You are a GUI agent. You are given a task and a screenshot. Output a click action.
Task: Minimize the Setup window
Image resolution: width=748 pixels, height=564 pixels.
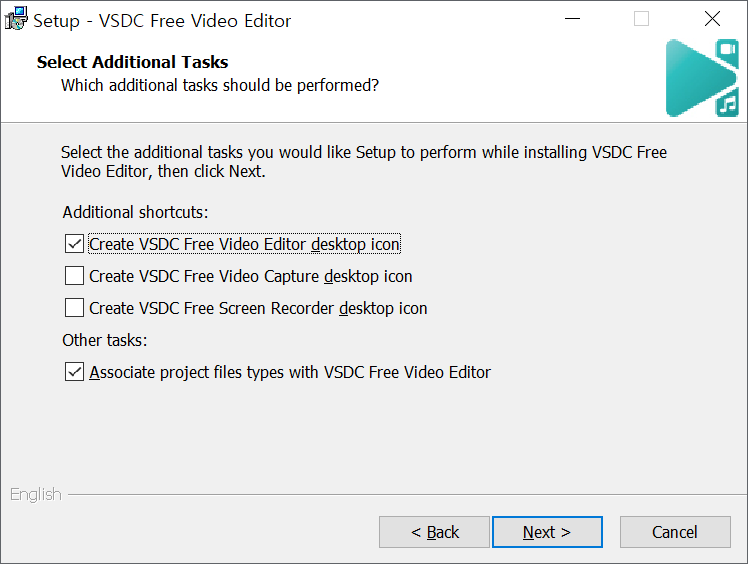571,19
